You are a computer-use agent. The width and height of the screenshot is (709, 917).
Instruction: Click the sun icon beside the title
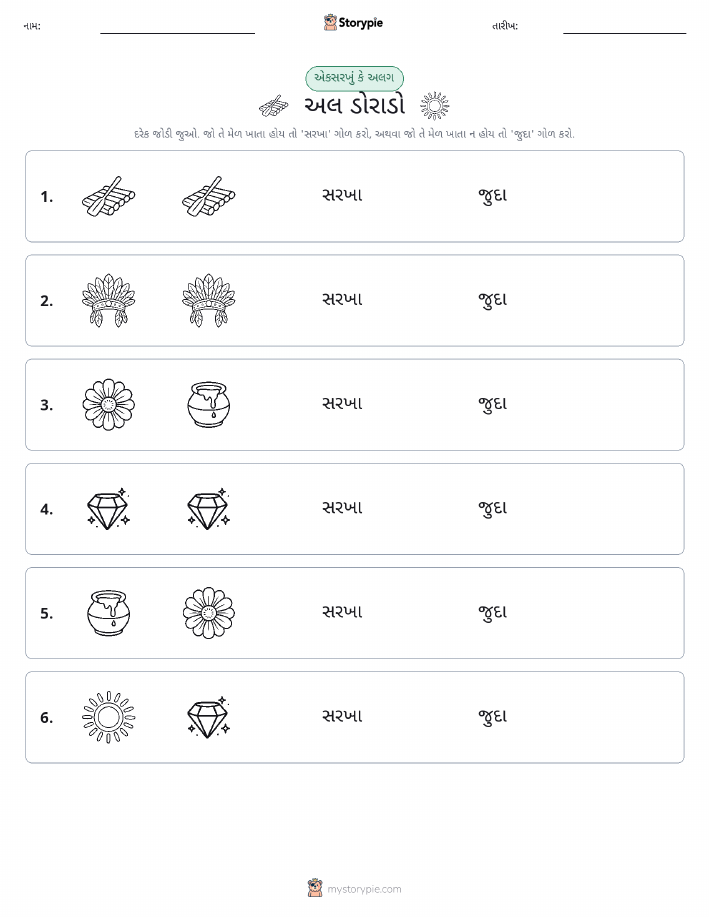coord(435,106)
